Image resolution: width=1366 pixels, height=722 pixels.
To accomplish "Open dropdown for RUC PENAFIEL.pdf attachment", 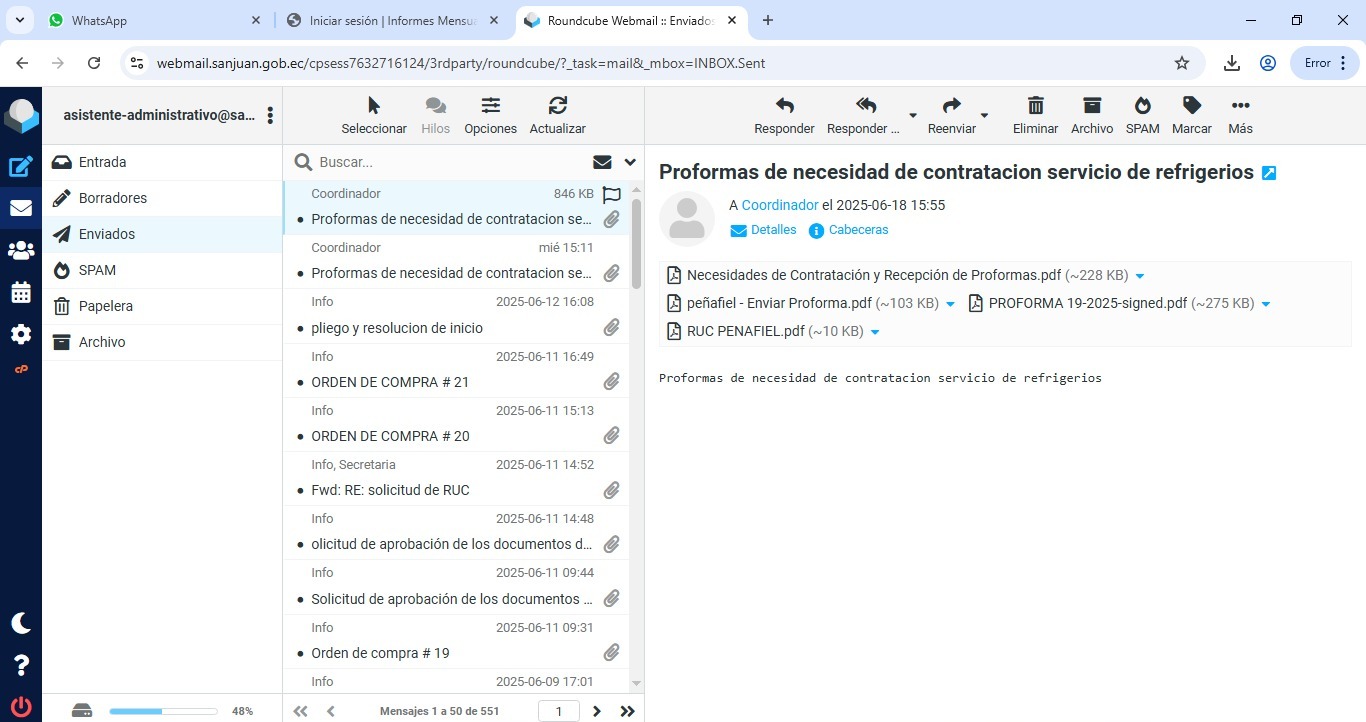I will point(875,332).
